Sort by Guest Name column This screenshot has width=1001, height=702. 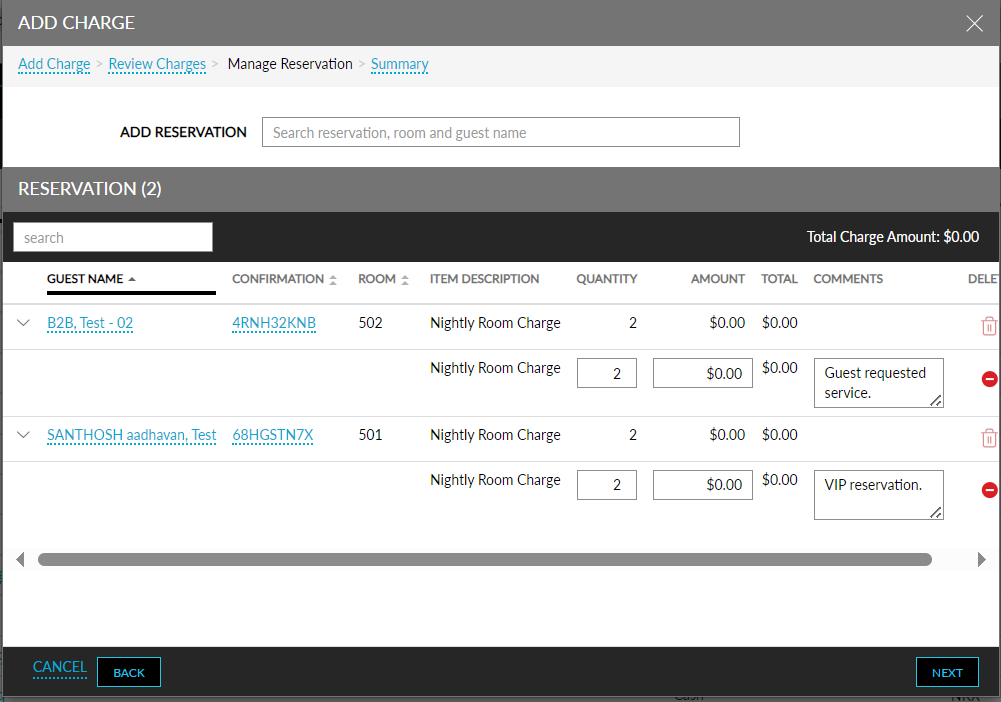point(91,279)
